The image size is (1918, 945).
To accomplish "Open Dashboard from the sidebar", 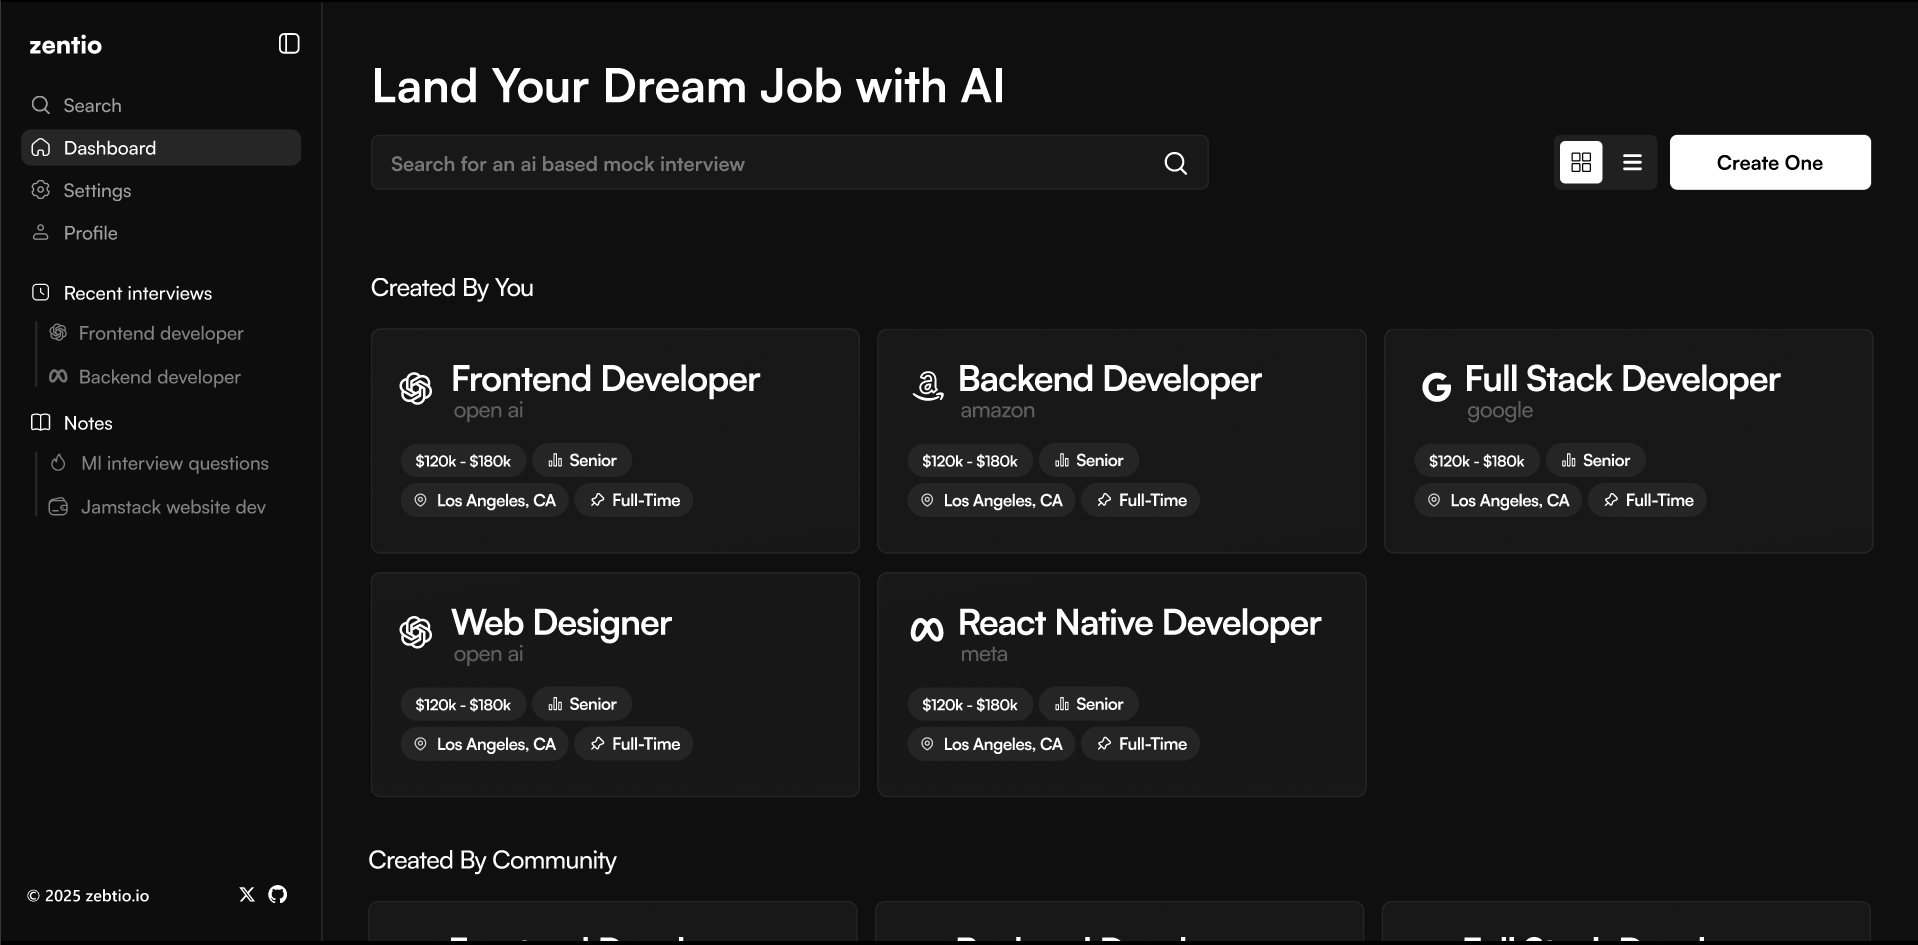I will (110, 148).
